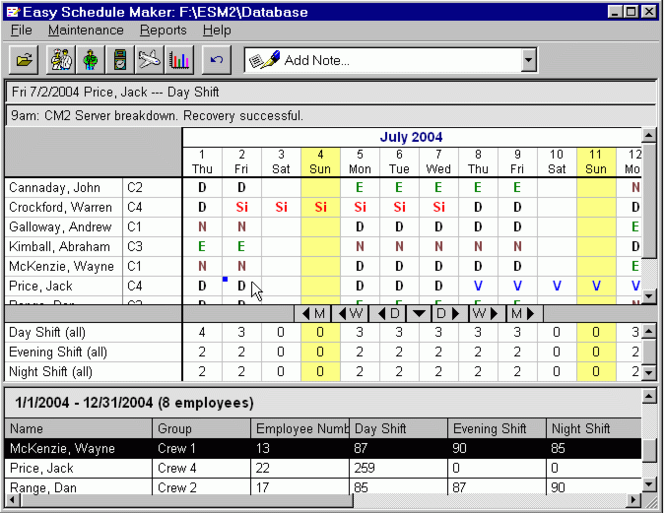Click Day Shift total 4 for Thursday 1
Screen dimensions: 665x513
[202, 332]
